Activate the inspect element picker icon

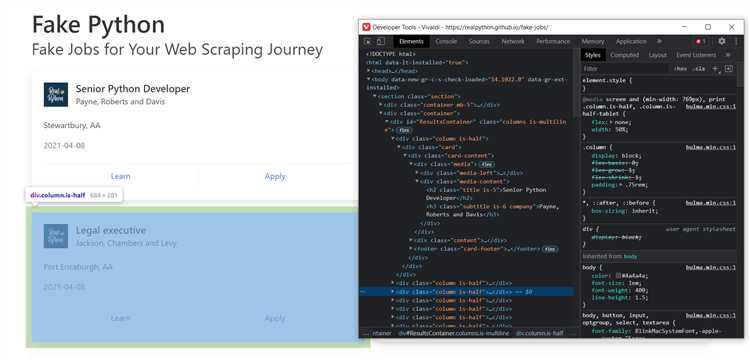coord(367,42)
